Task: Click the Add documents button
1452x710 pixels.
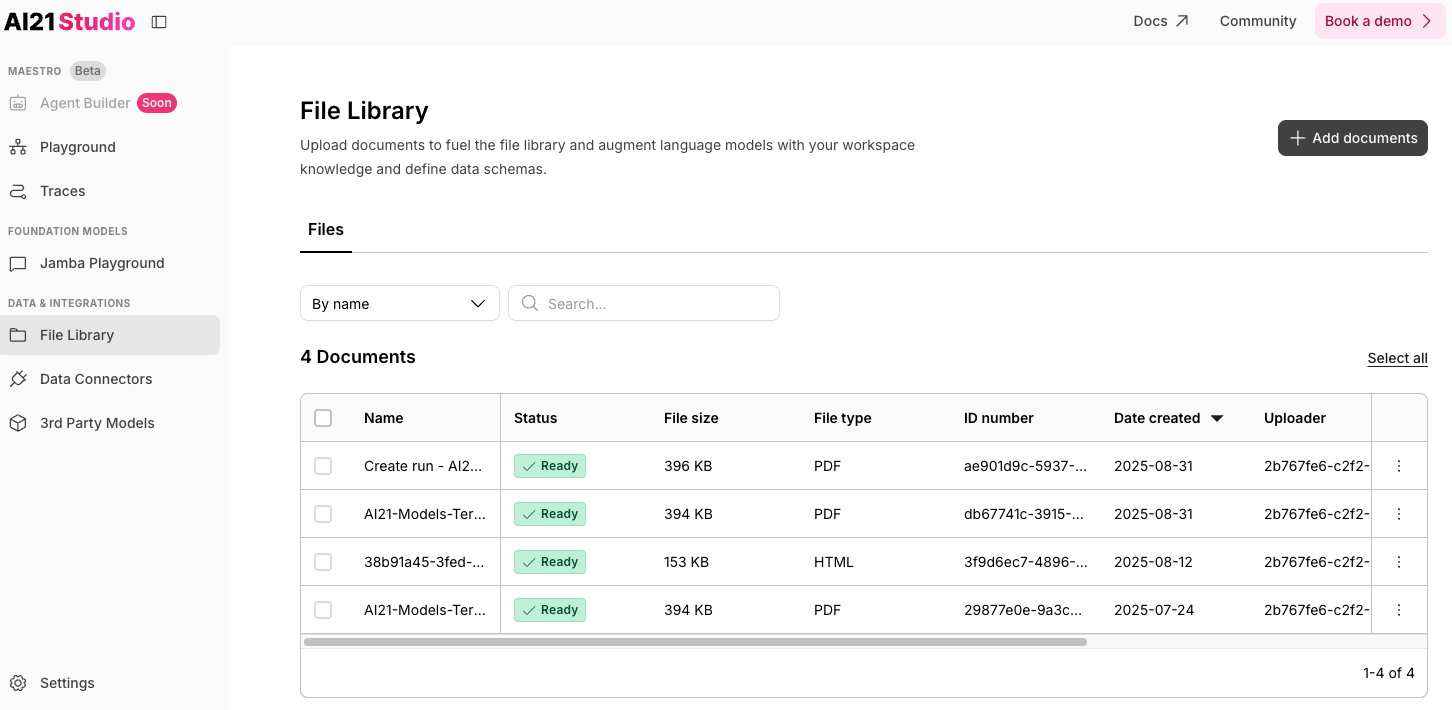Action: coord(1353,138)
